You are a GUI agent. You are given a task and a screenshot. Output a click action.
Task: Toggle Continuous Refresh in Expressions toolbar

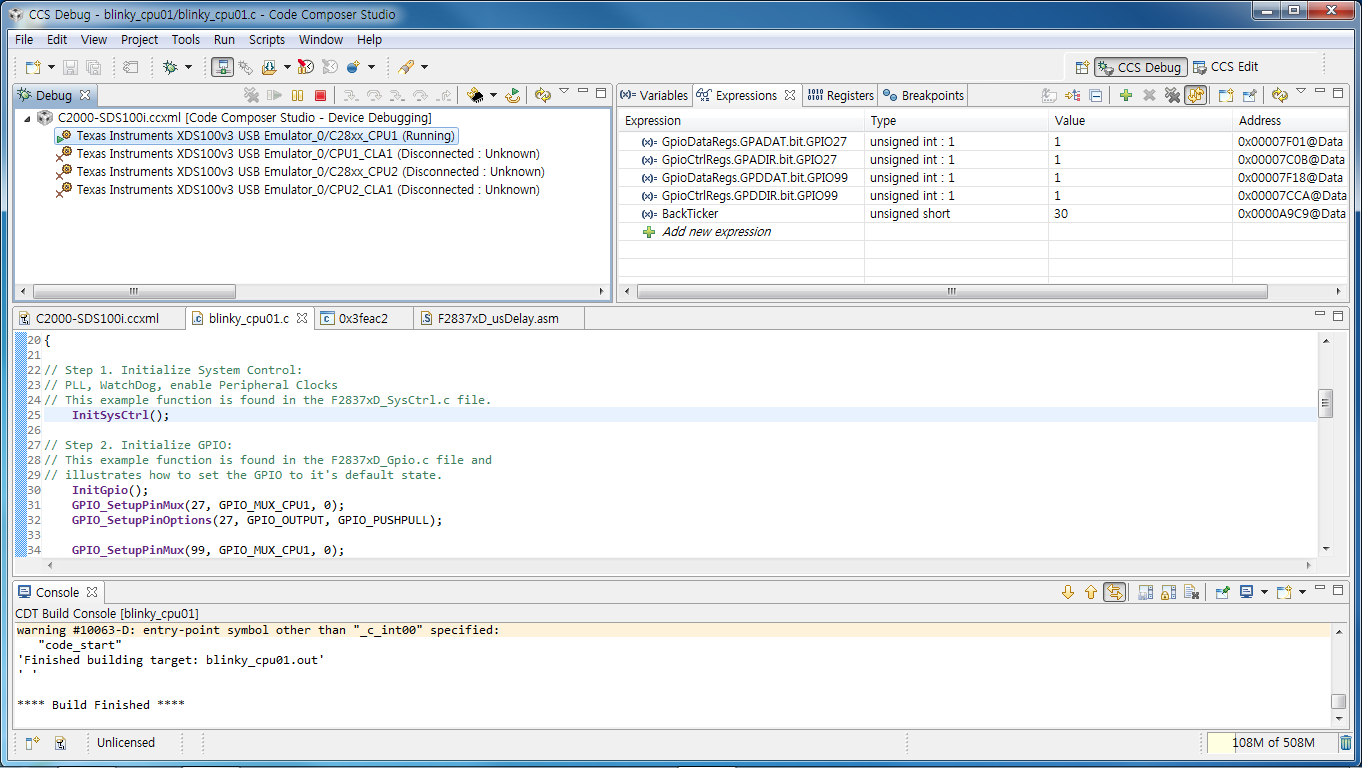[x=1196, y=95]
